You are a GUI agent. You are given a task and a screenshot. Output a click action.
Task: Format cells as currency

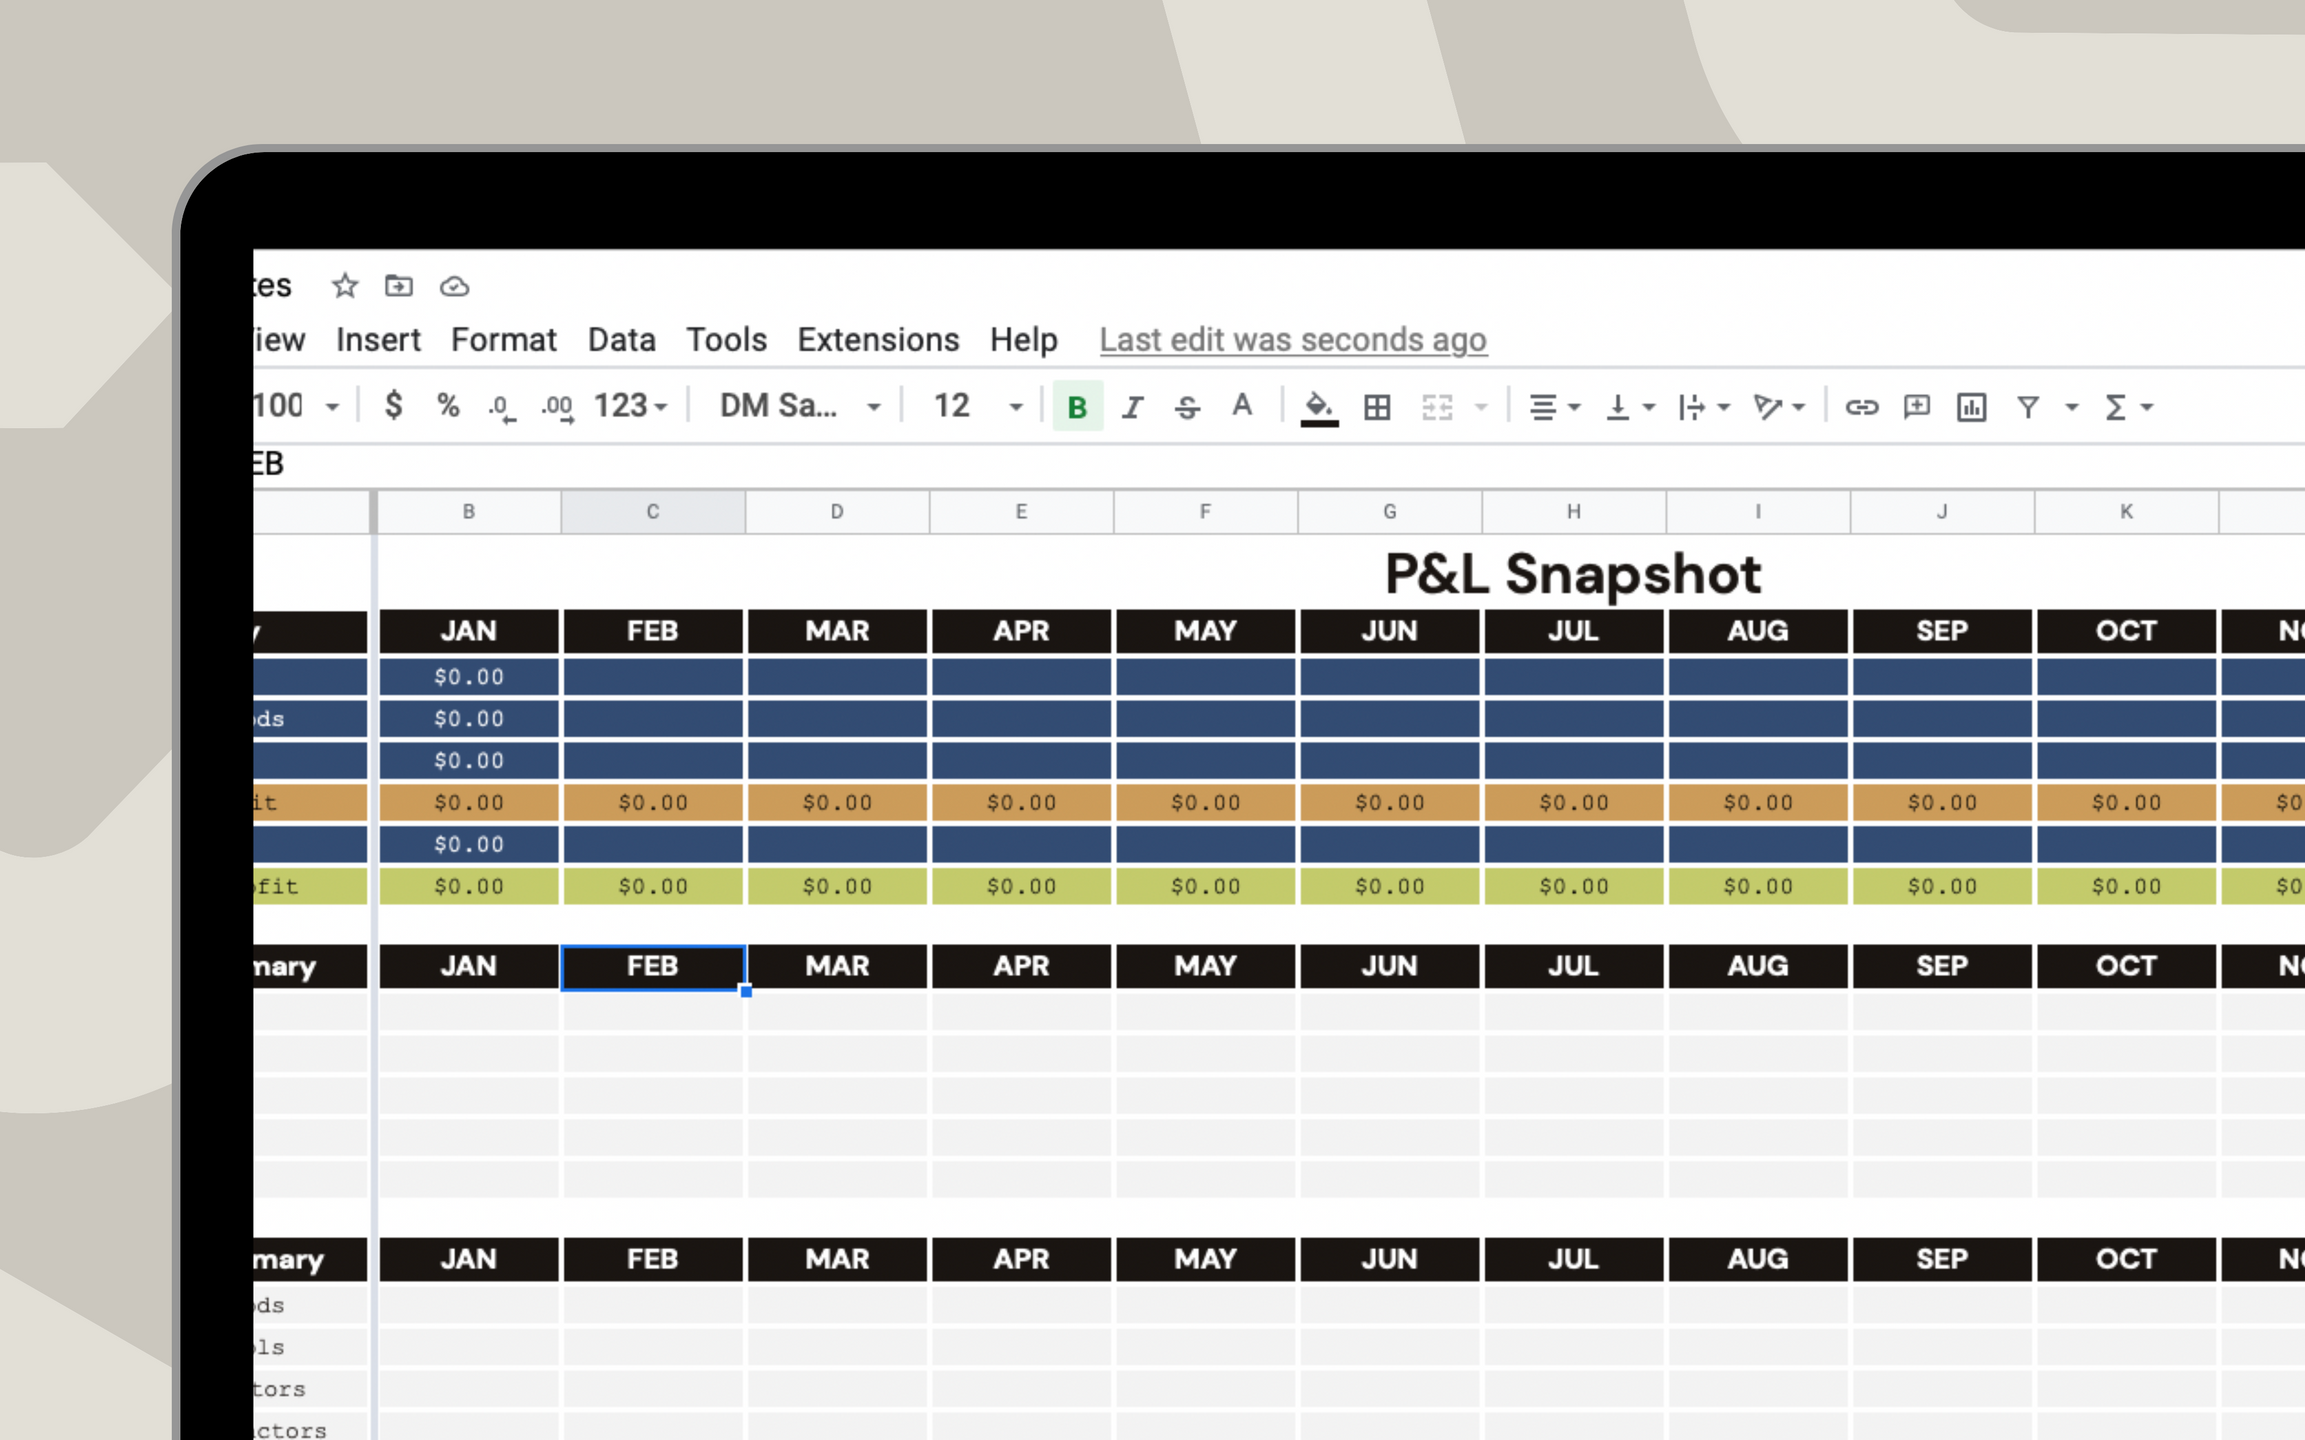click(x=393, y=406)
